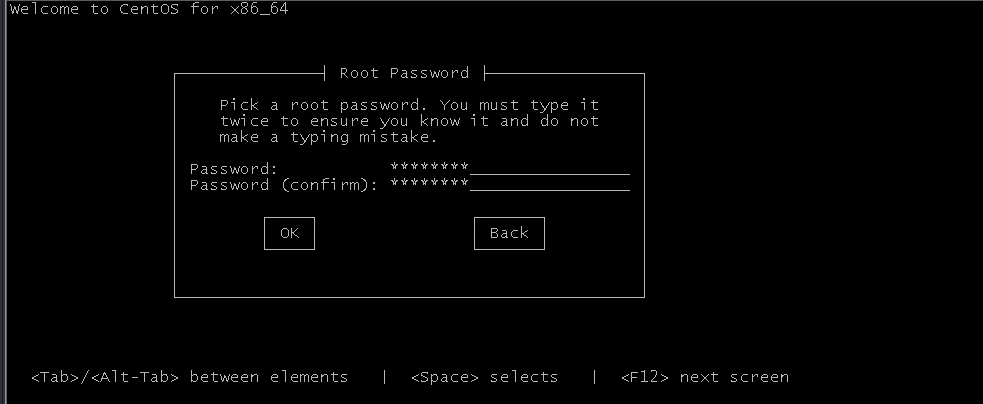Click the F12 next screen hint
This screenshot has height=404, width=983.
pos(705,377)
